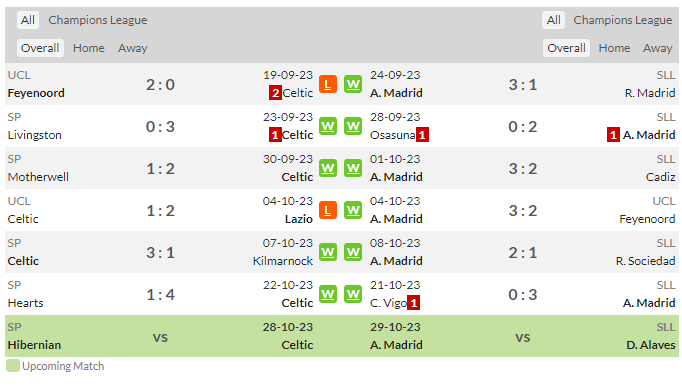Click the red card badge next to Osasuna
The width and height of the screenshot is (682, 392).
(x=422, y=135)
